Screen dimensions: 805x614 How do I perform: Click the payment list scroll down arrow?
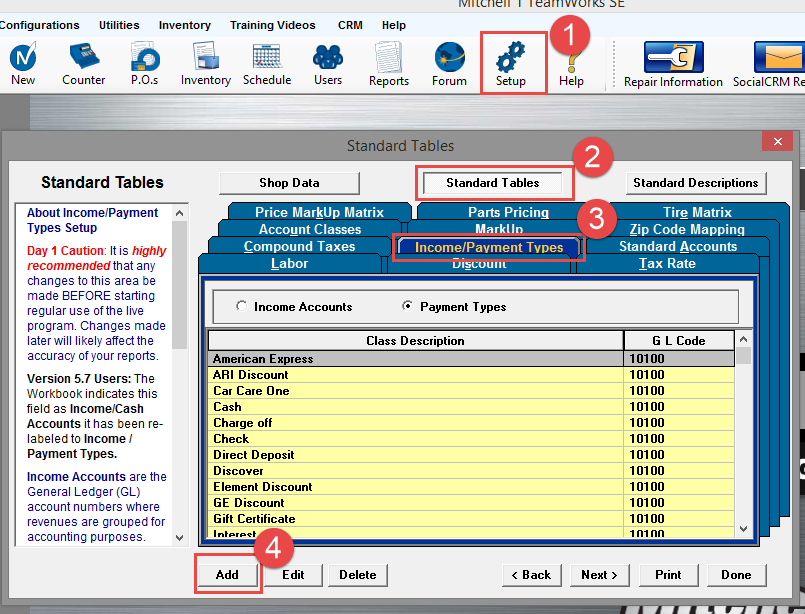coord(743,528)
